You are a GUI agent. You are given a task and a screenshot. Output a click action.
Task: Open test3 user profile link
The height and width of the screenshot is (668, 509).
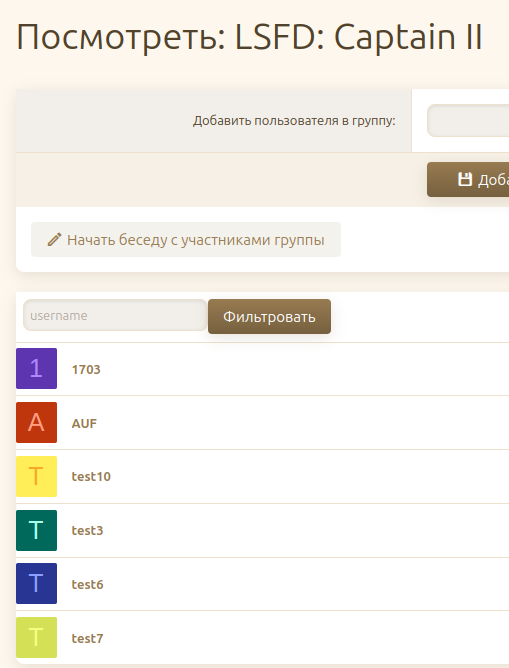tap(87, 530)
